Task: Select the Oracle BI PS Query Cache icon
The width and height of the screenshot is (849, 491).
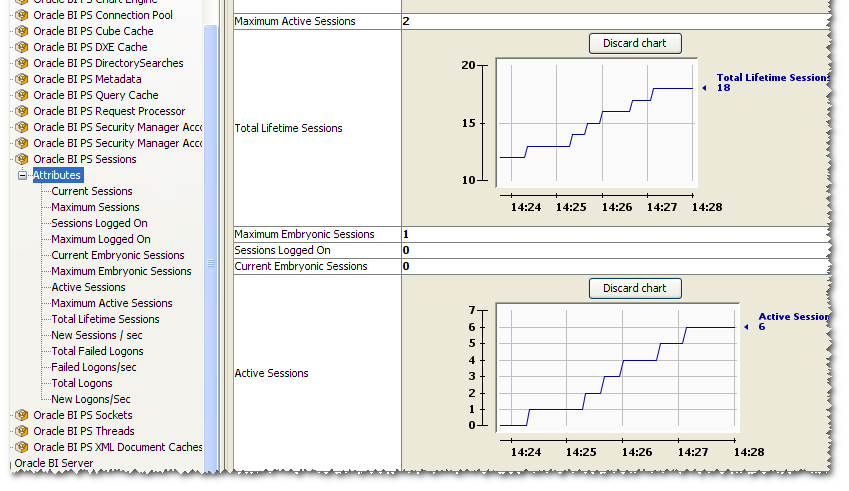Action: point(21,95)
